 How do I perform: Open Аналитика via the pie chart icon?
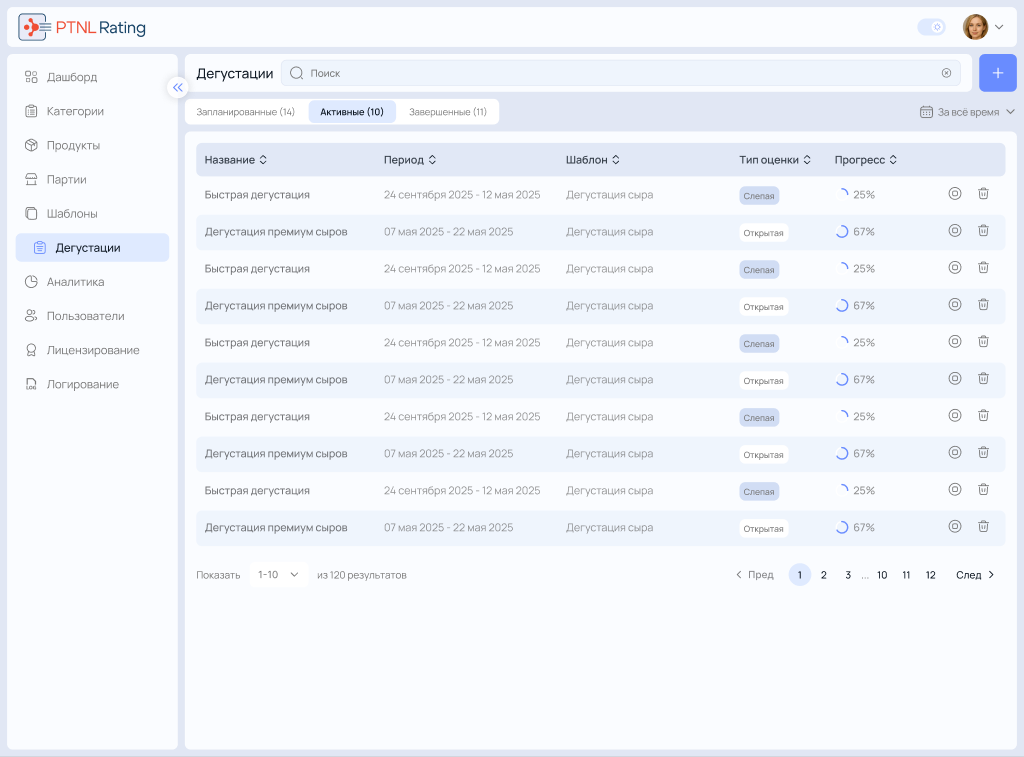(31, 282)
